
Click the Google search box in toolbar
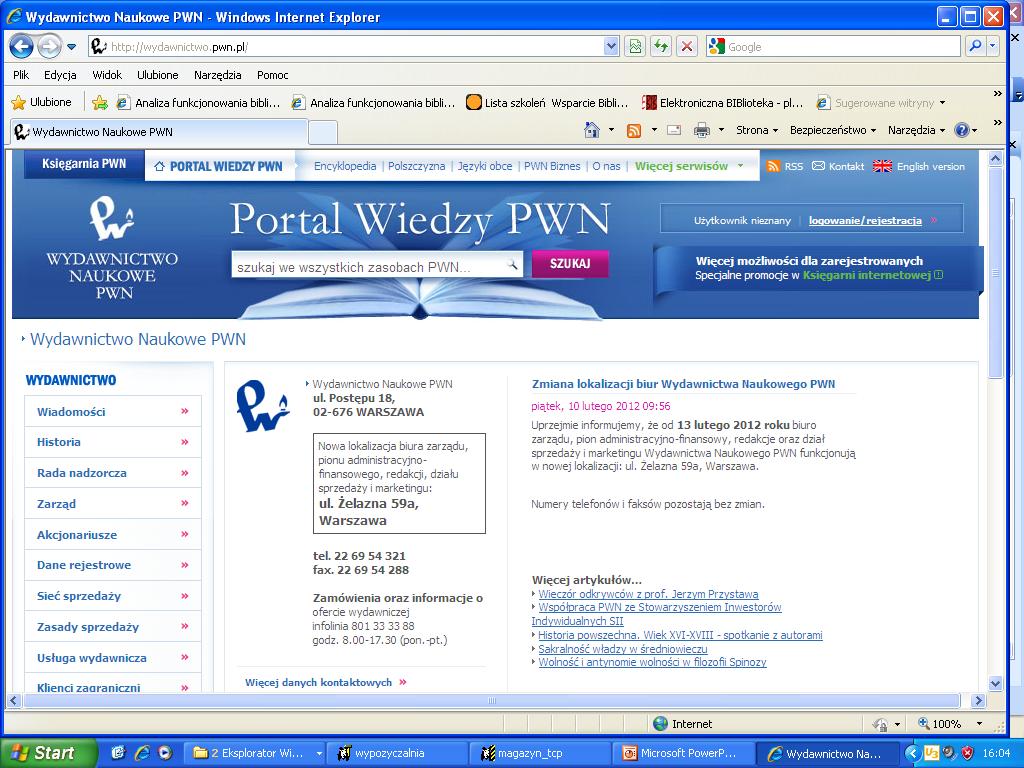point(833,46)
